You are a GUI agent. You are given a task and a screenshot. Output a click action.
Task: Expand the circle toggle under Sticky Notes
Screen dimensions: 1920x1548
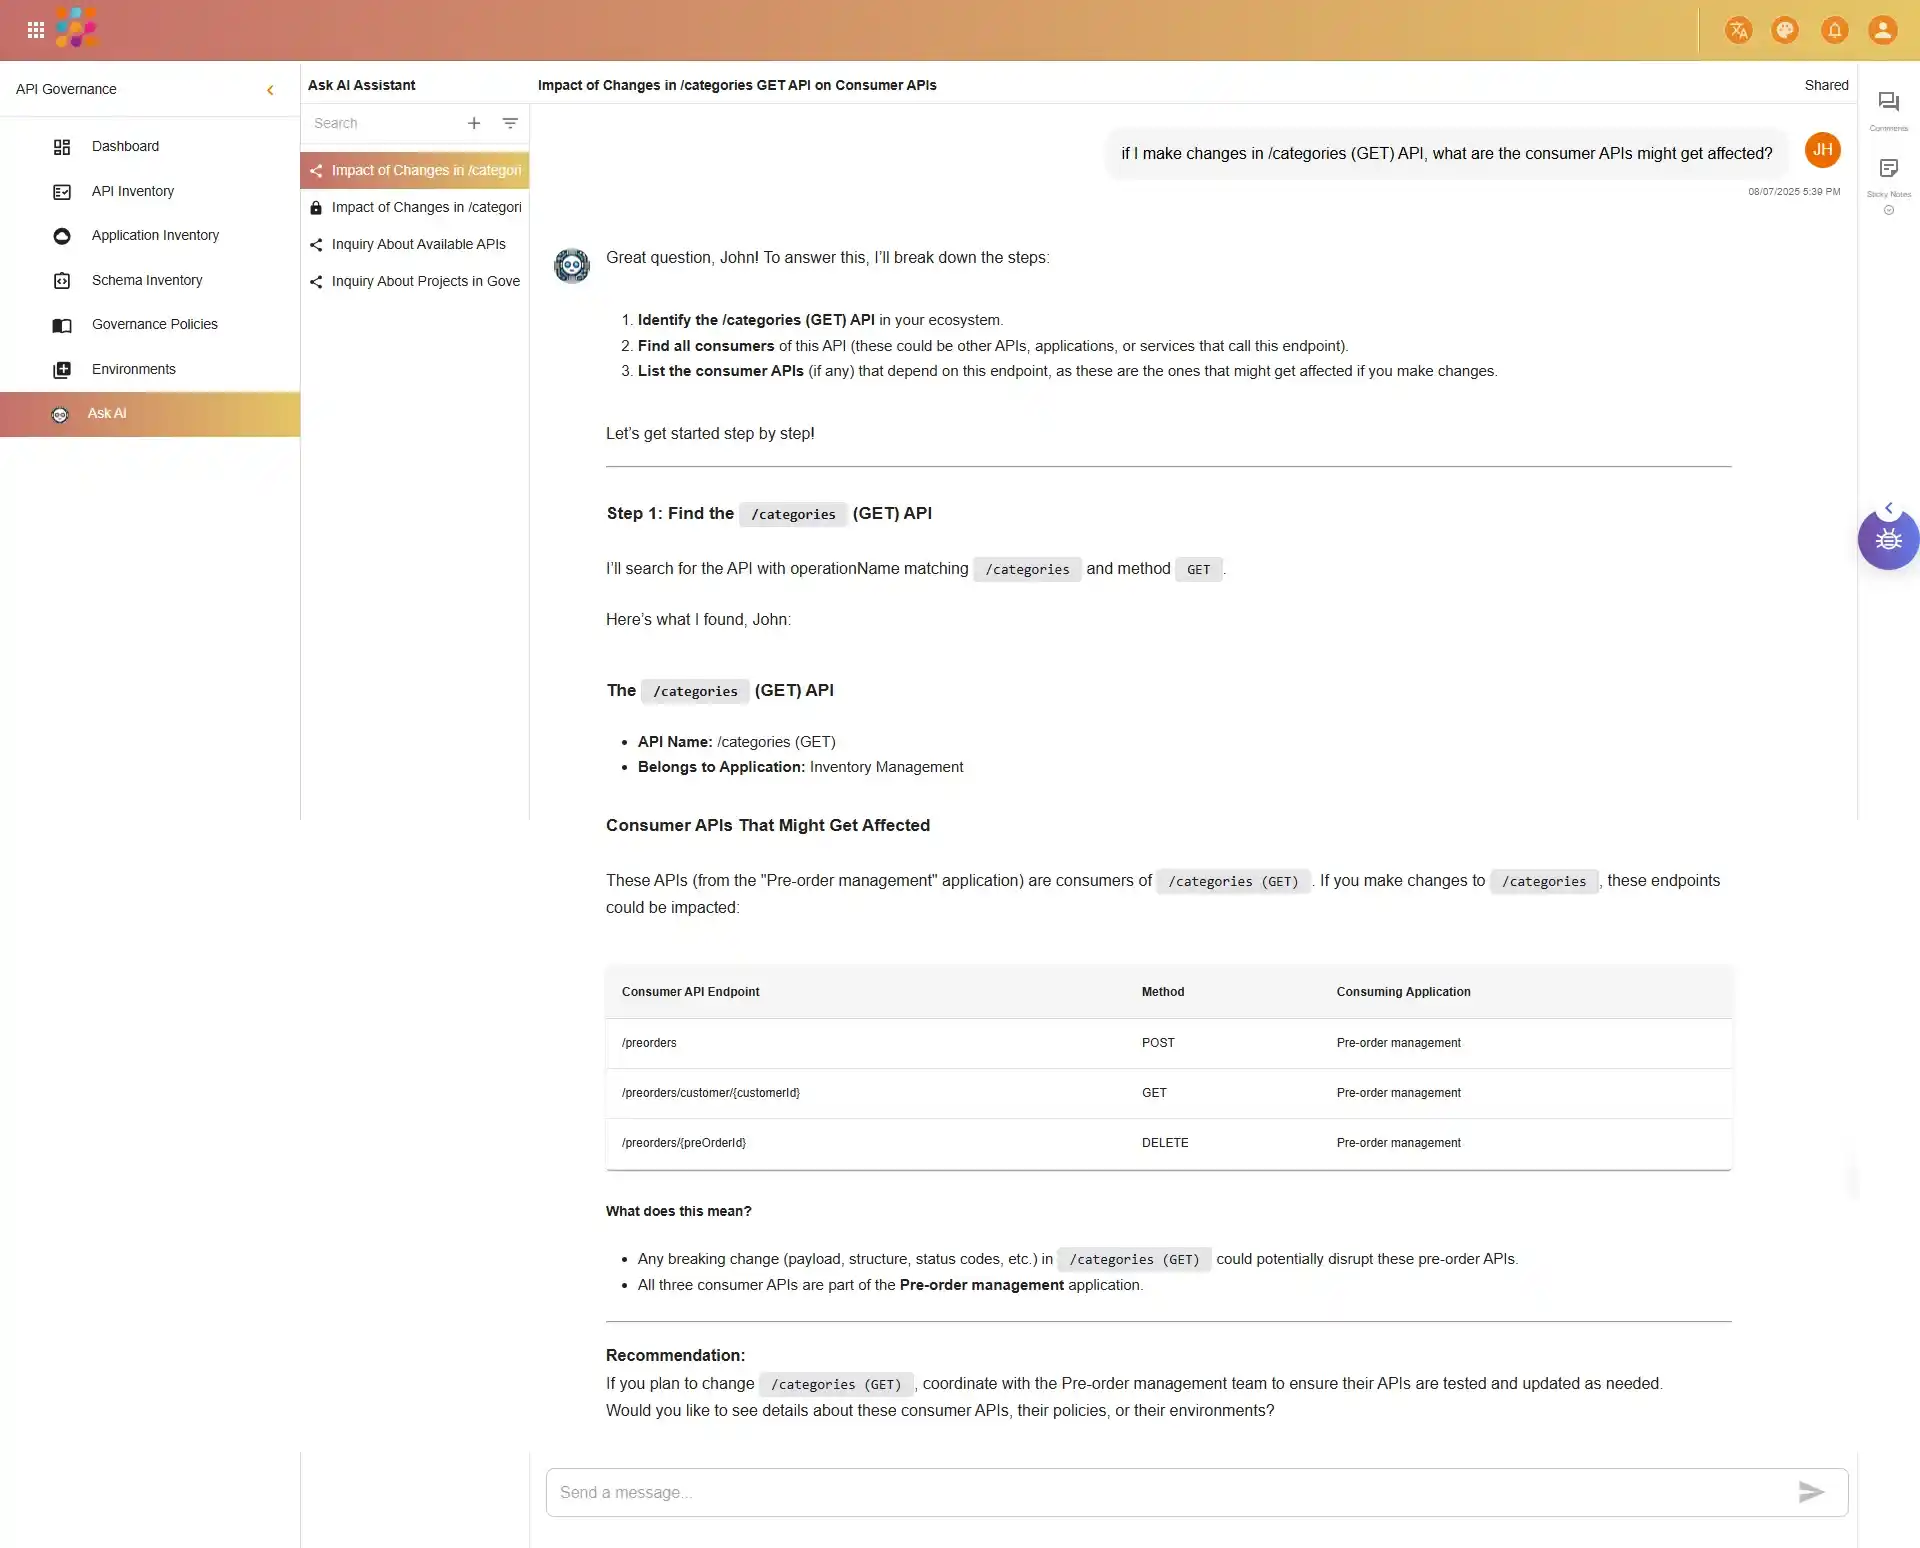[x=1888, y=211]
